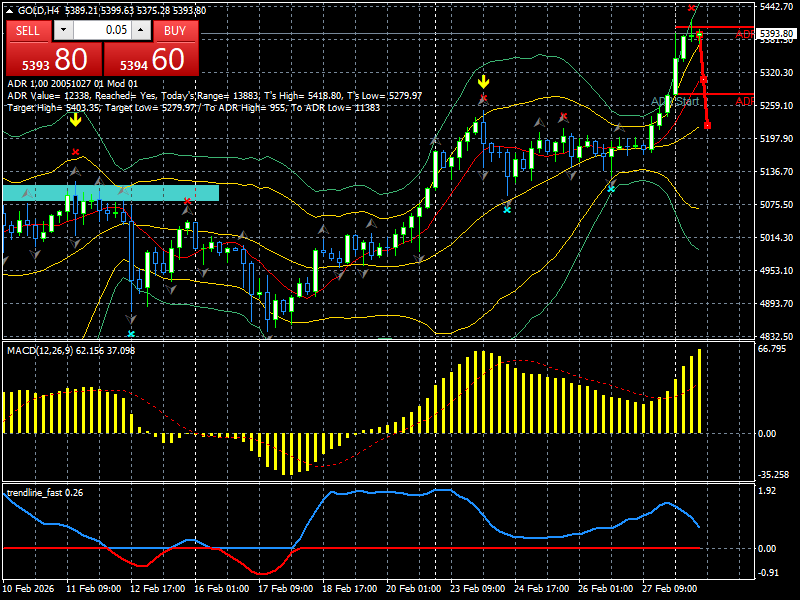Click the 27 Feb 09:00 time axis label
800x600 pixels.
click(x=669, y=589)
